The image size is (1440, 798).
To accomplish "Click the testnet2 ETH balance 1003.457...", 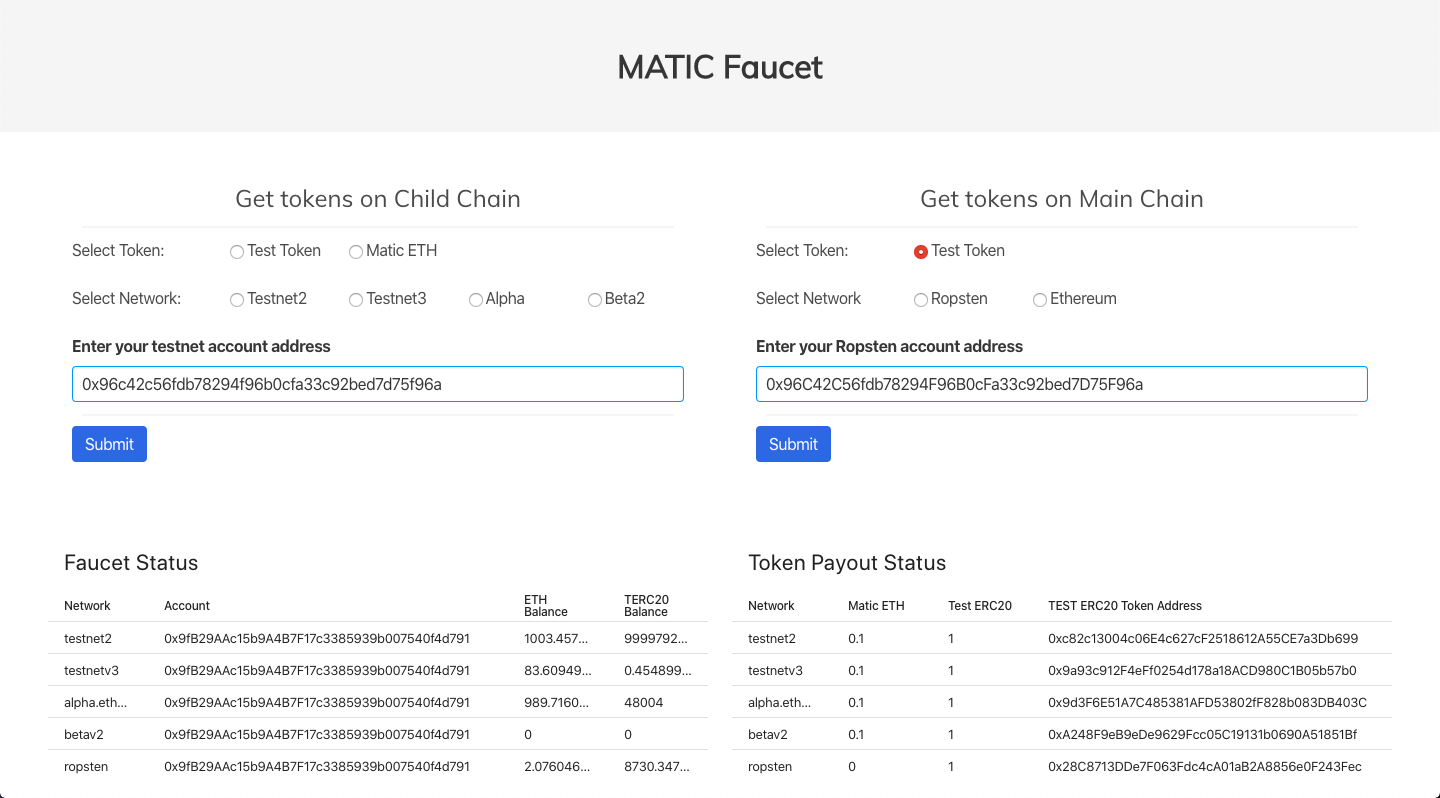I will [556, 638].
